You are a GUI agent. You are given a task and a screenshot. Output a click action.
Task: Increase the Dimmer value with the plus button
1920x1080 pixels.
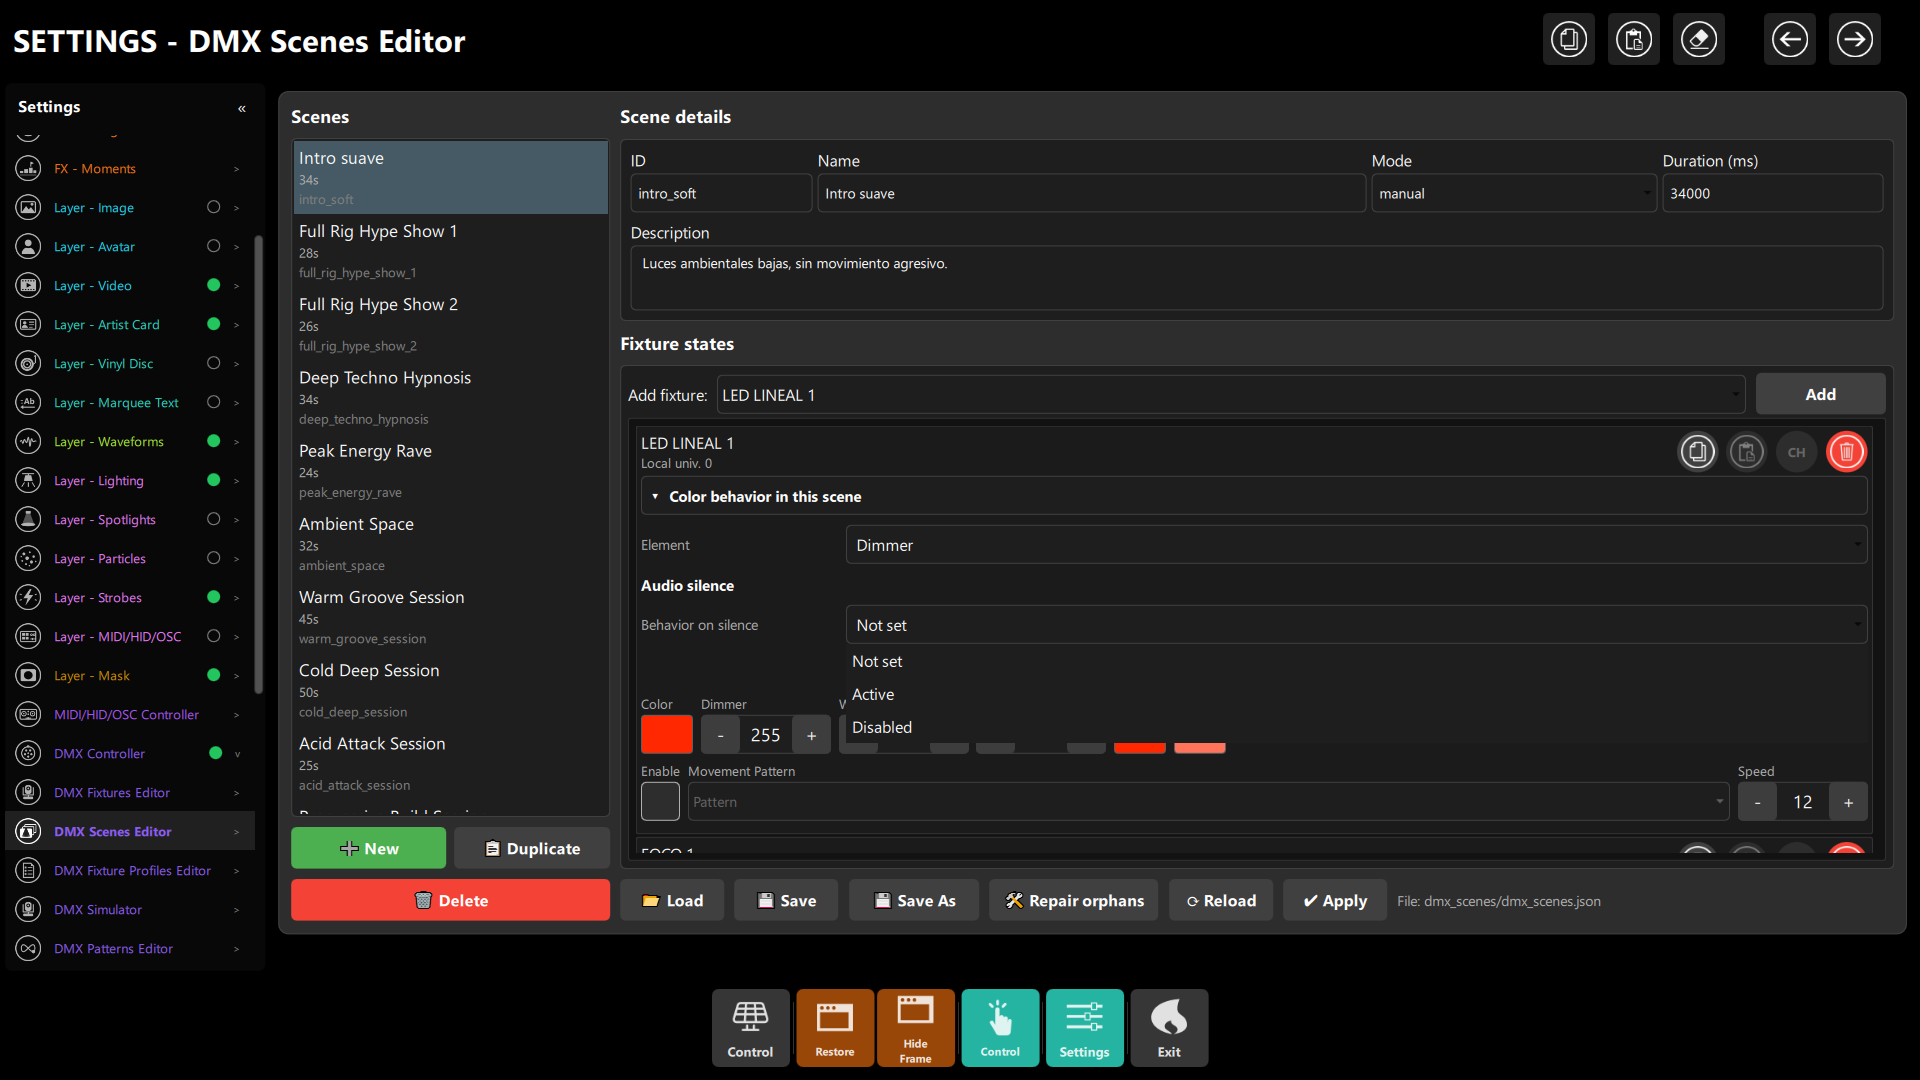[x=811, y=735]
